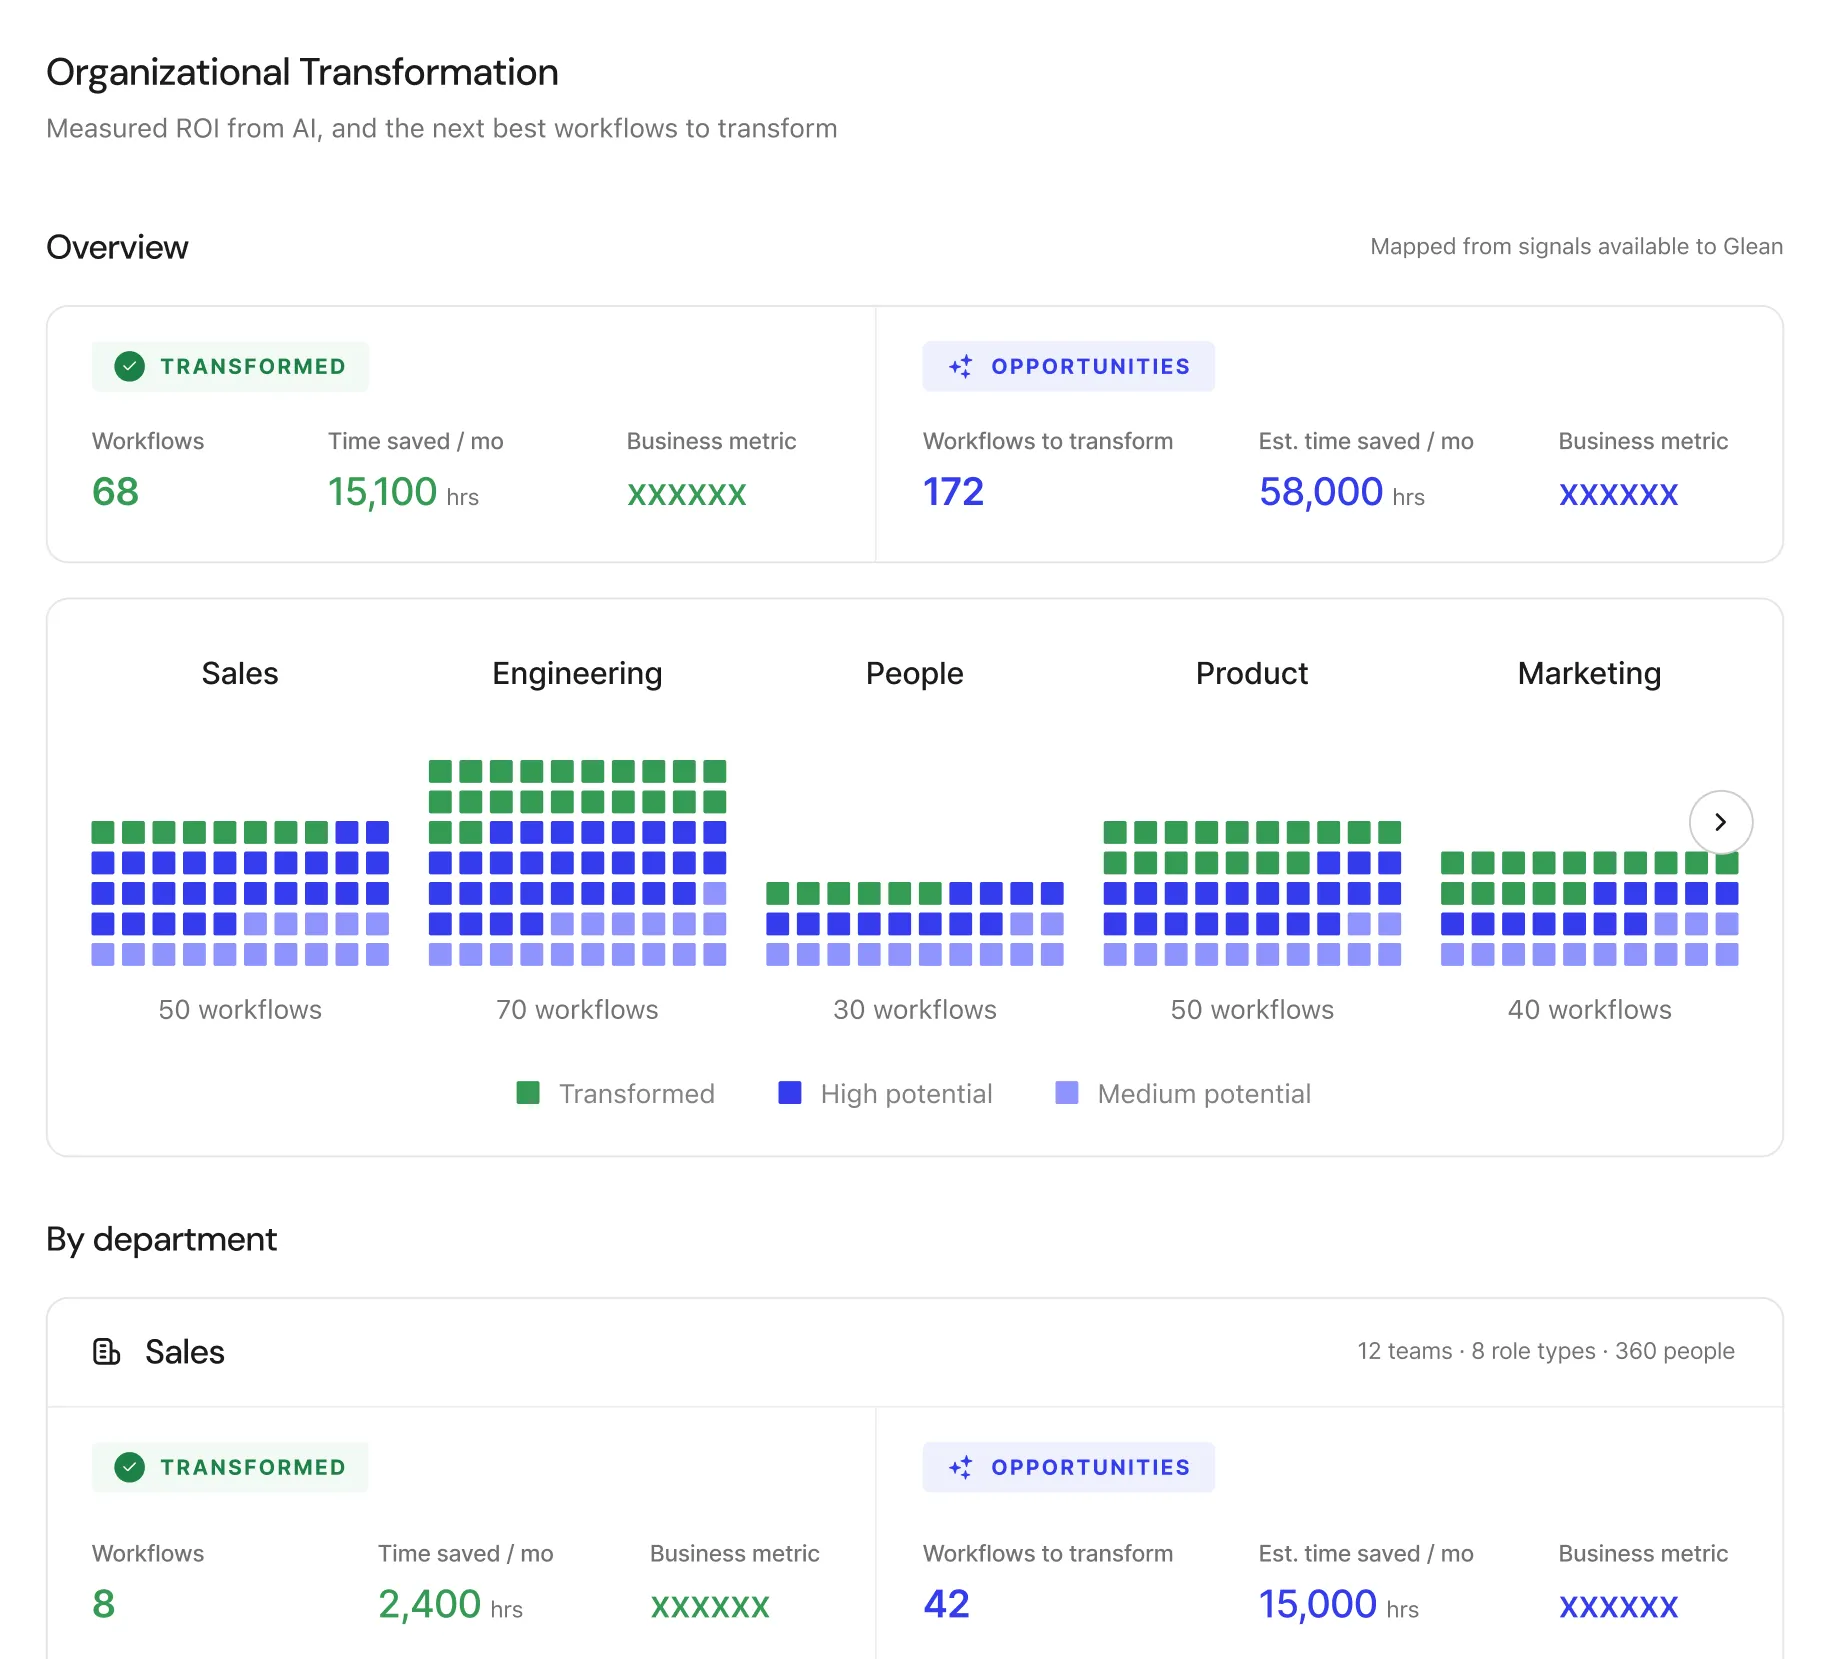Click the dark blue High potential legend swatch
The height and width of the screenshot is (1659, 1830).
pyautogui.click(x=790, y=1093)
